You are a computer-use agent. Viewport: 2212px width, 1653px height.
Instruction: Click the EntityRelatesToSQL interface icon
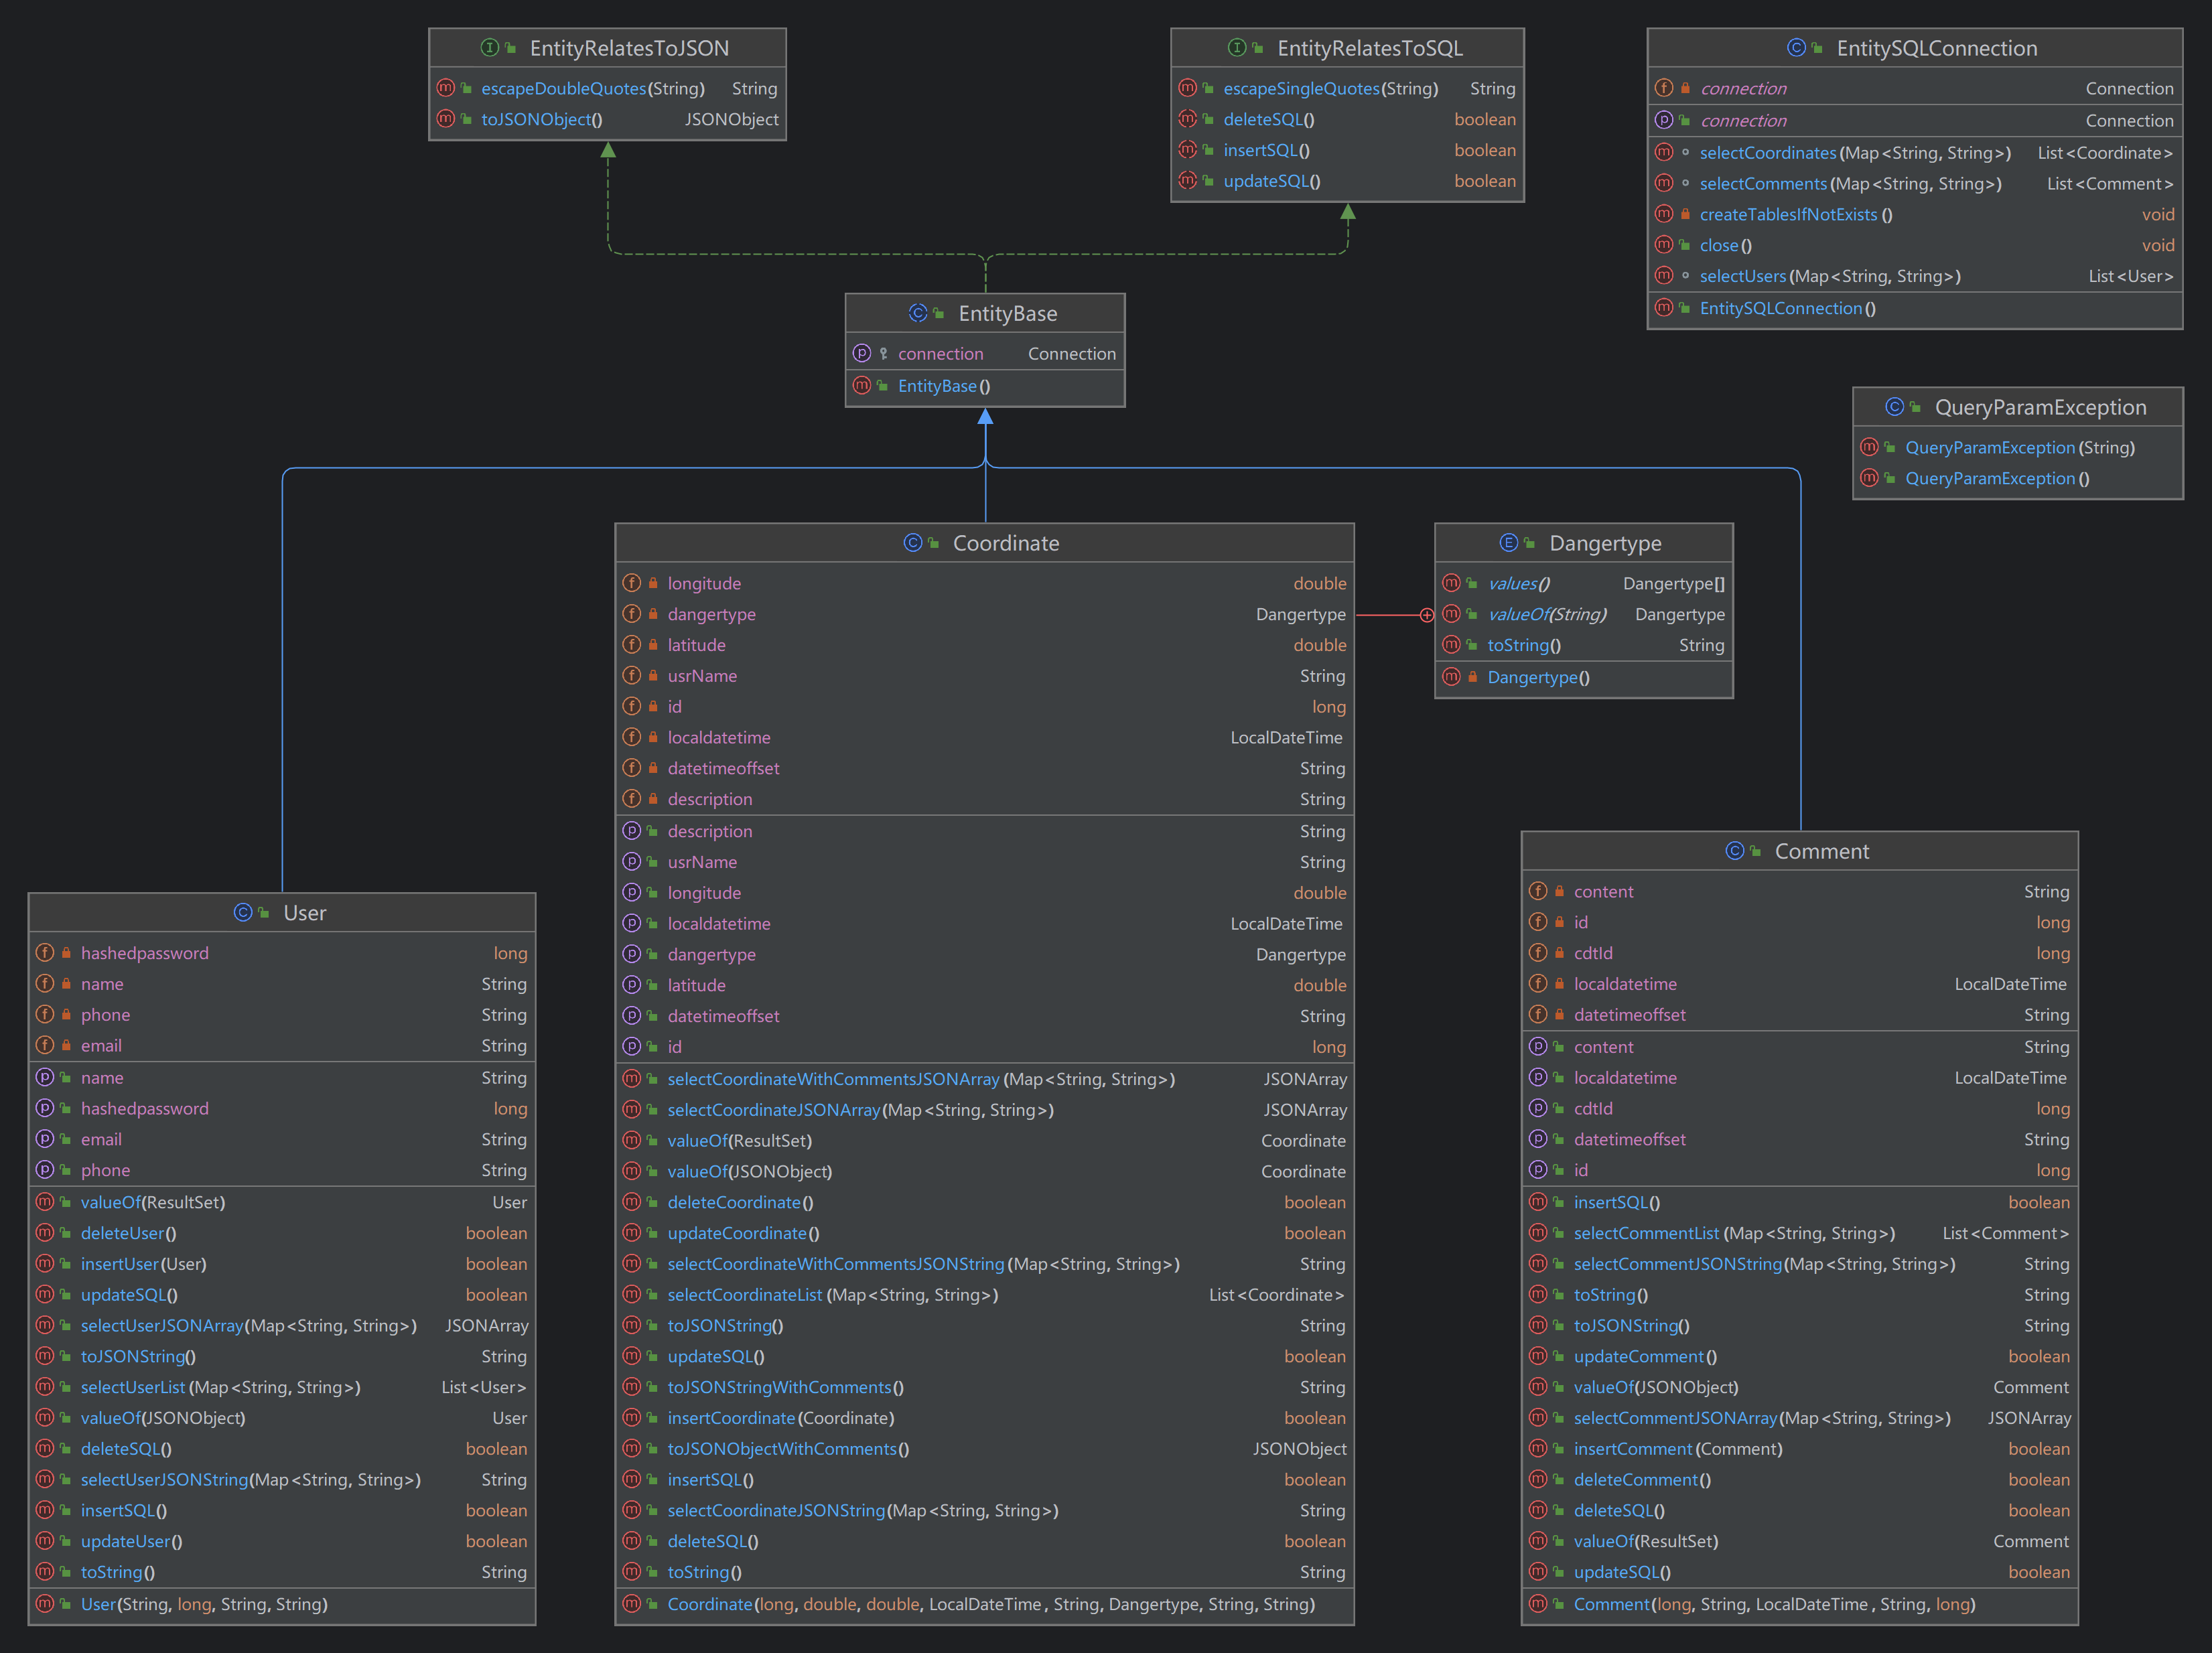pyautogui.click(x=1236, y=47)
